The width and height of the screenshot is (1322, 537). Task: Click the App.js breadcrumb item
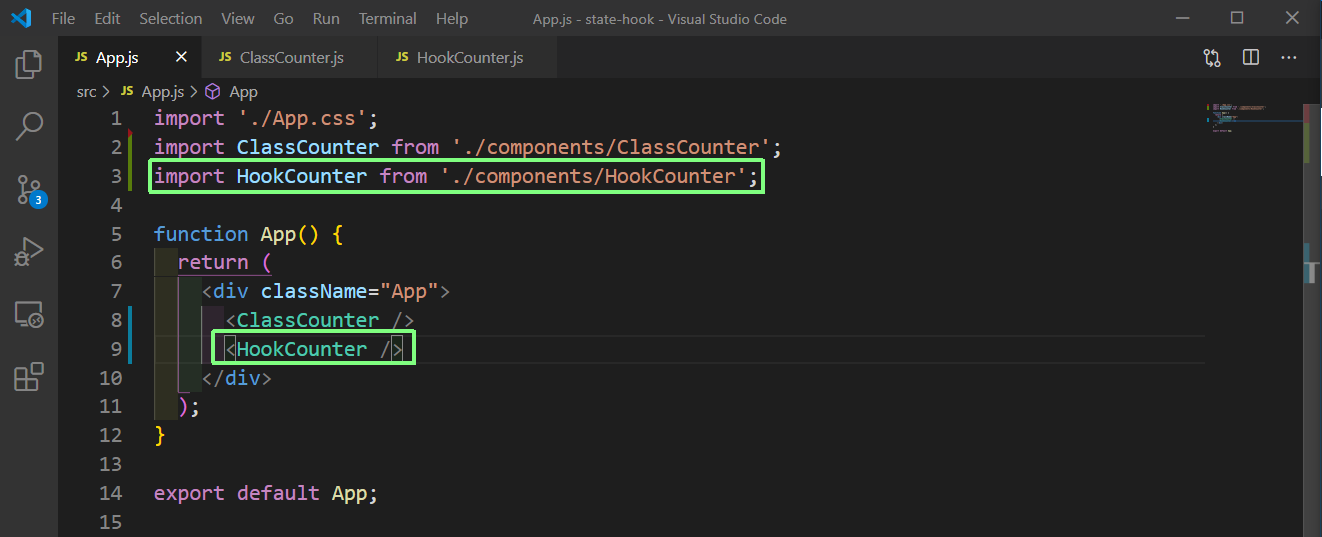coord(152,92)
